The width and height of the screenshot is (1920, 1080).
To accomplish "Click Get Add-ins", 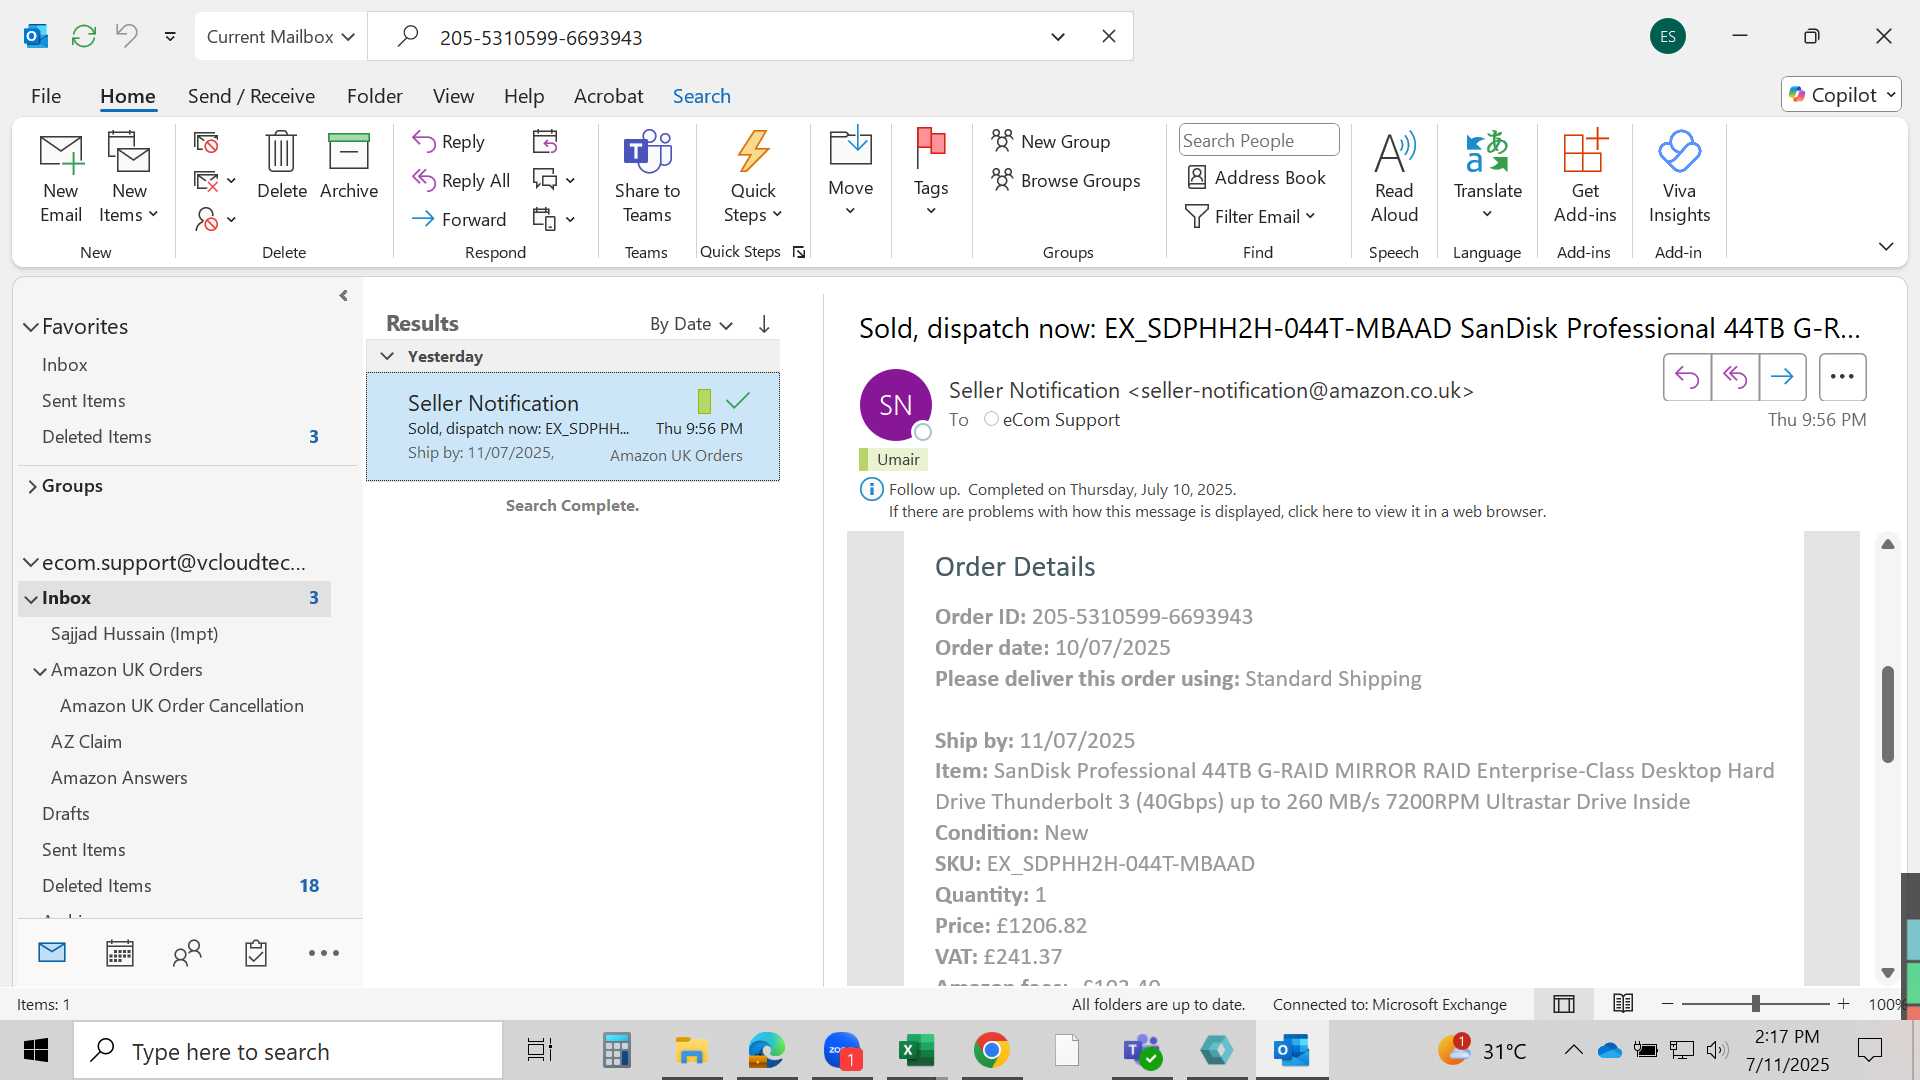I will [1584, 178].
